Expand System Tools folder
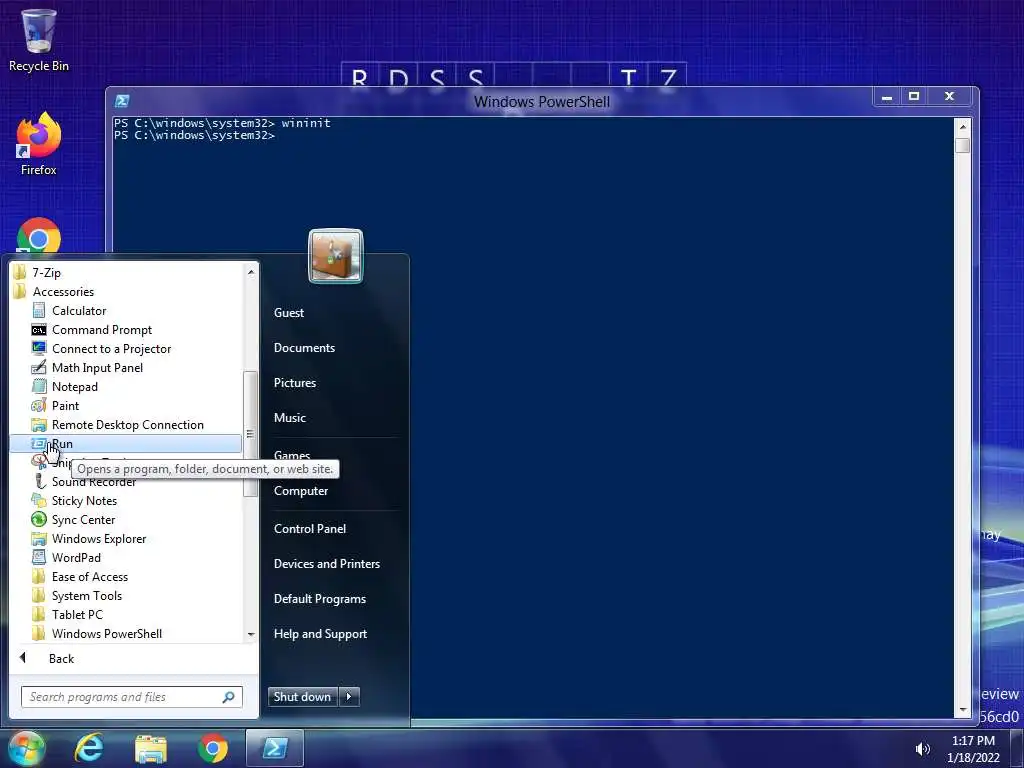Screen dimensions: 1024x768 (x=86, y=596)
